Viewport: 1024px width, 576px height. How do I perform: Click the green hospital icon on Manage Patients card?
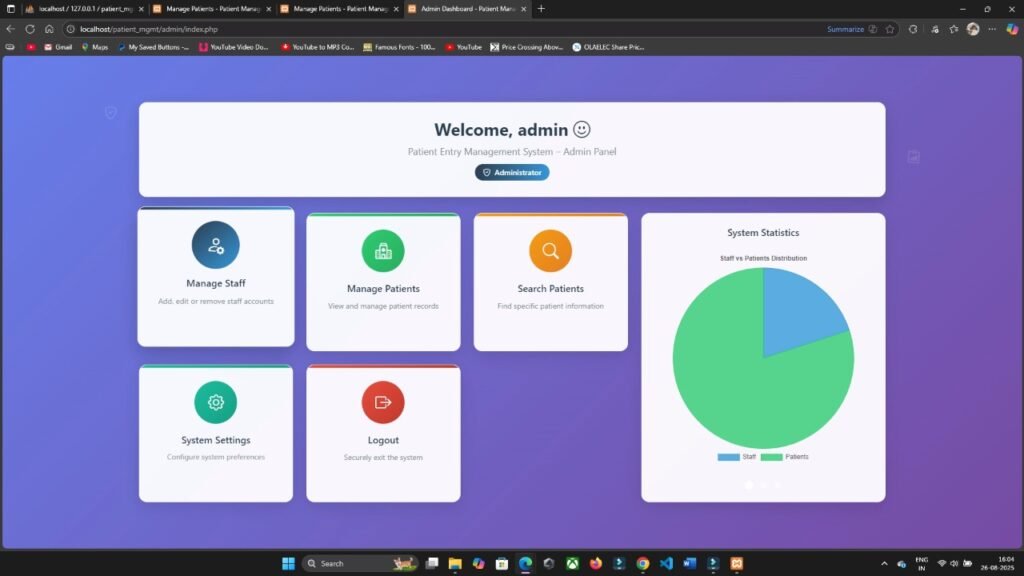[x=383, y=251]
